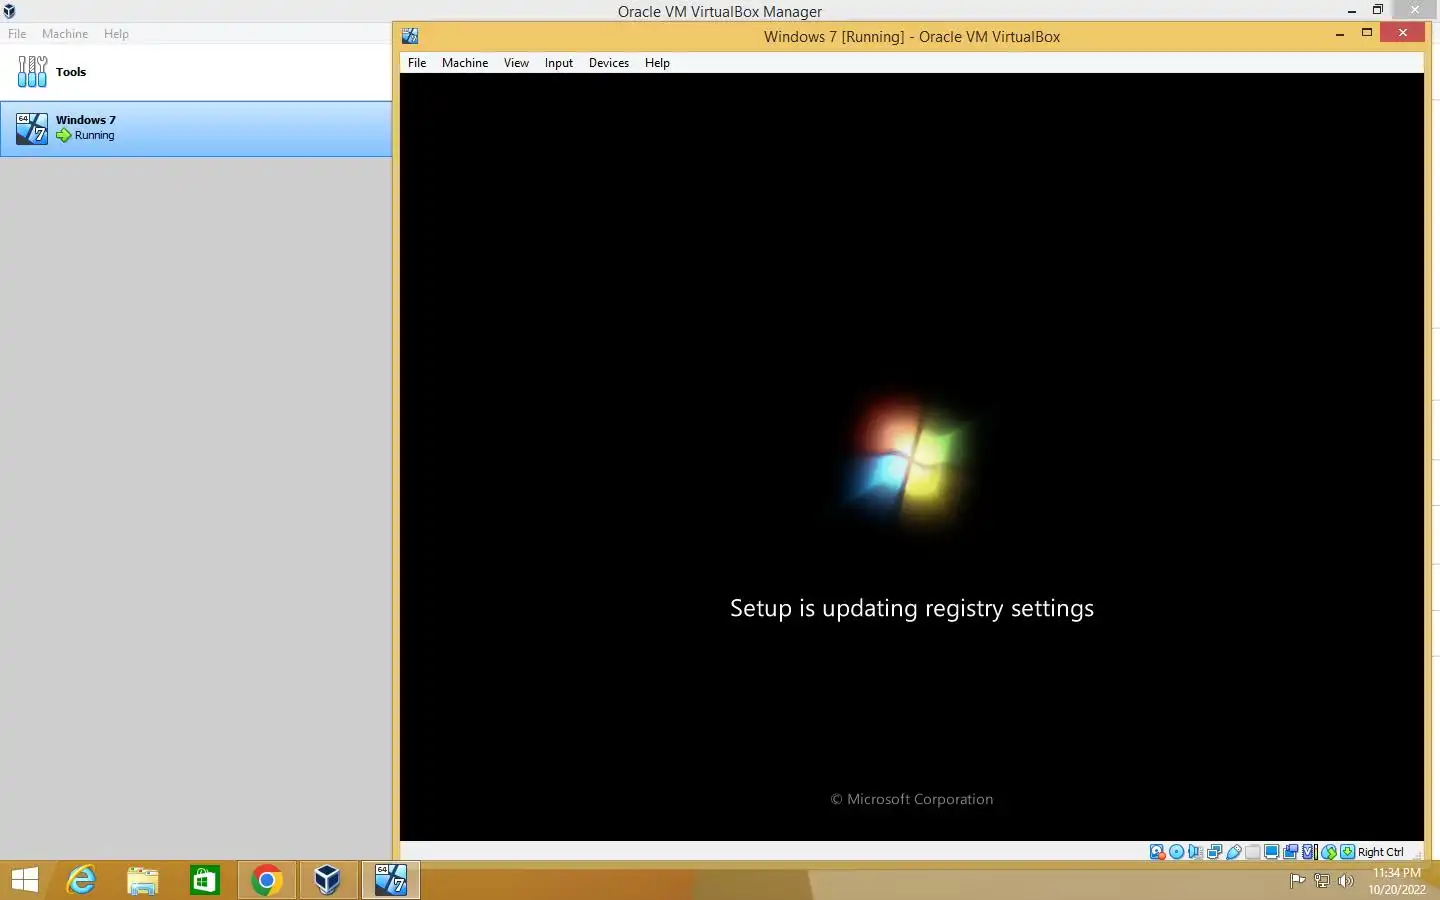Screen dimensions: 1440x900
Task: Click the mouse integration status icon
Action: [x=1328, y=852]
